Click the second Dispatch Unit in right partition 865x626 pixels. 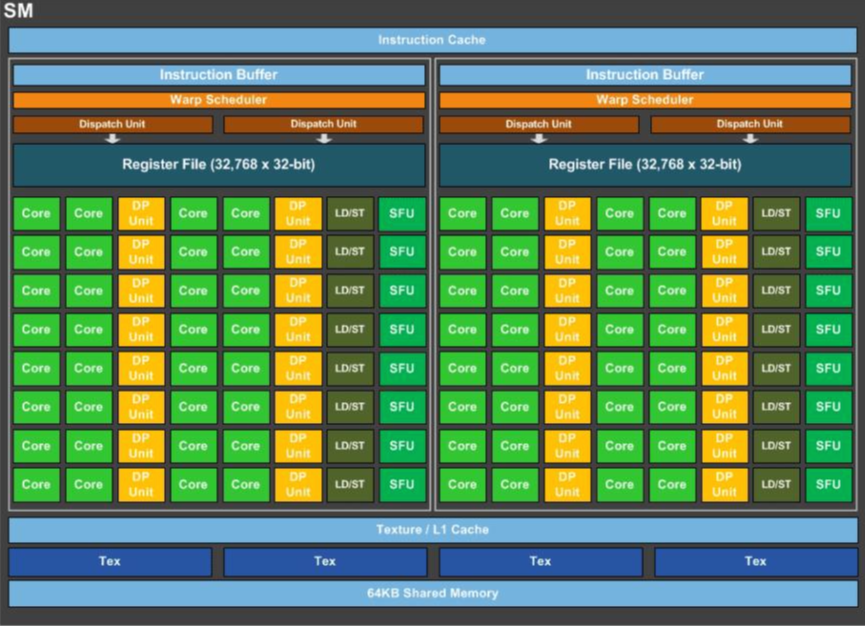pos(750,124)
